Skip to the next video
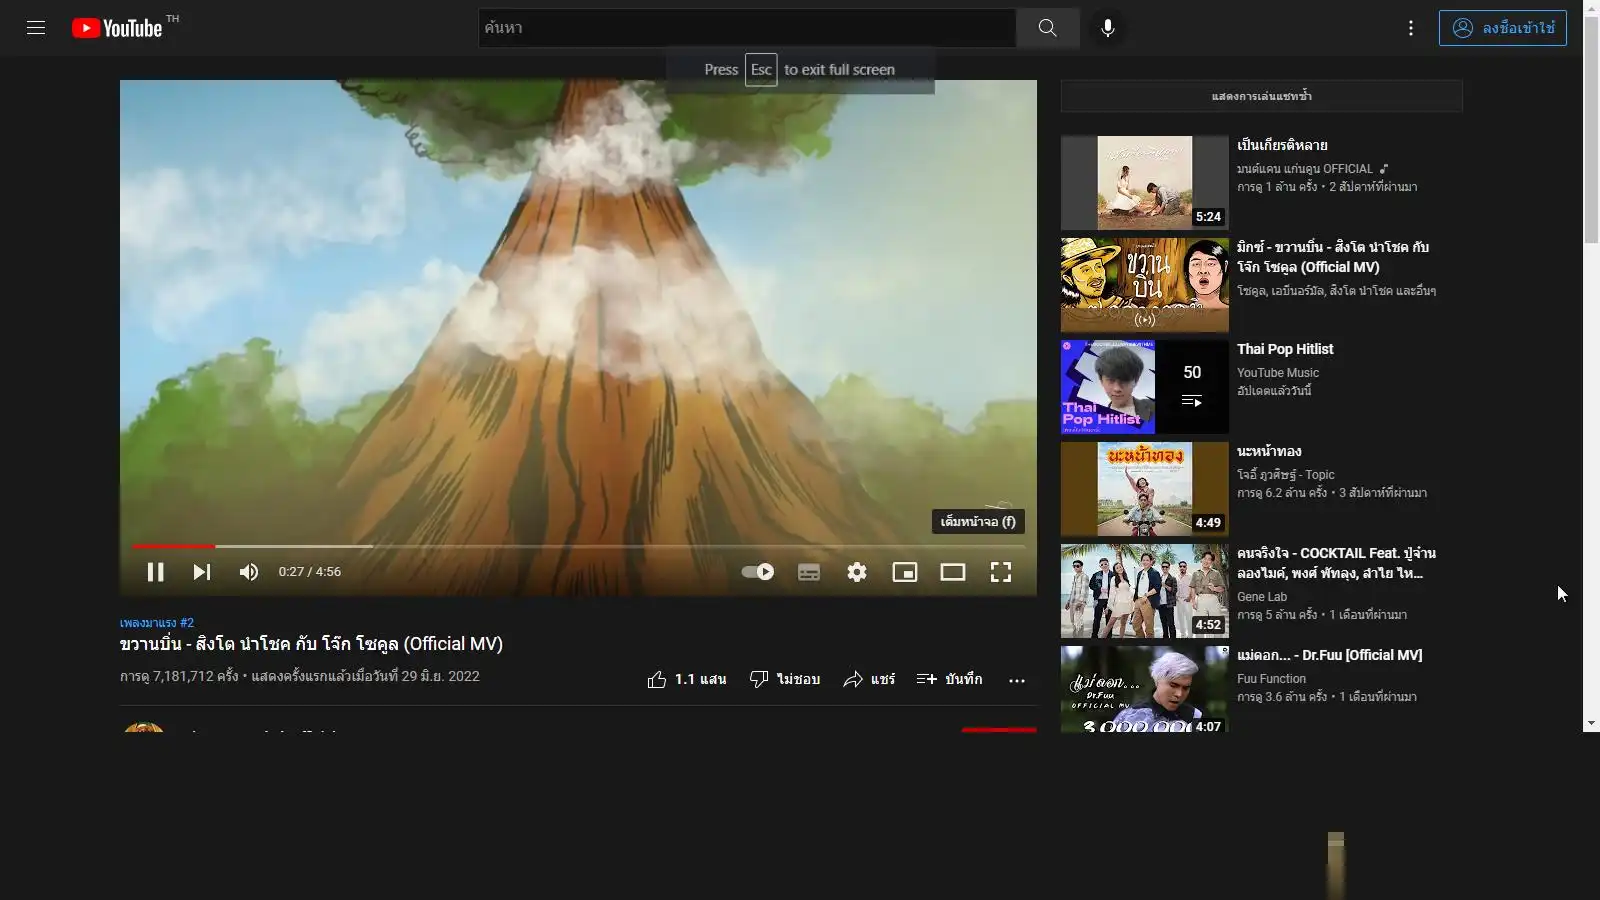This screenshot has width=1600, height=900. [202, 572]
